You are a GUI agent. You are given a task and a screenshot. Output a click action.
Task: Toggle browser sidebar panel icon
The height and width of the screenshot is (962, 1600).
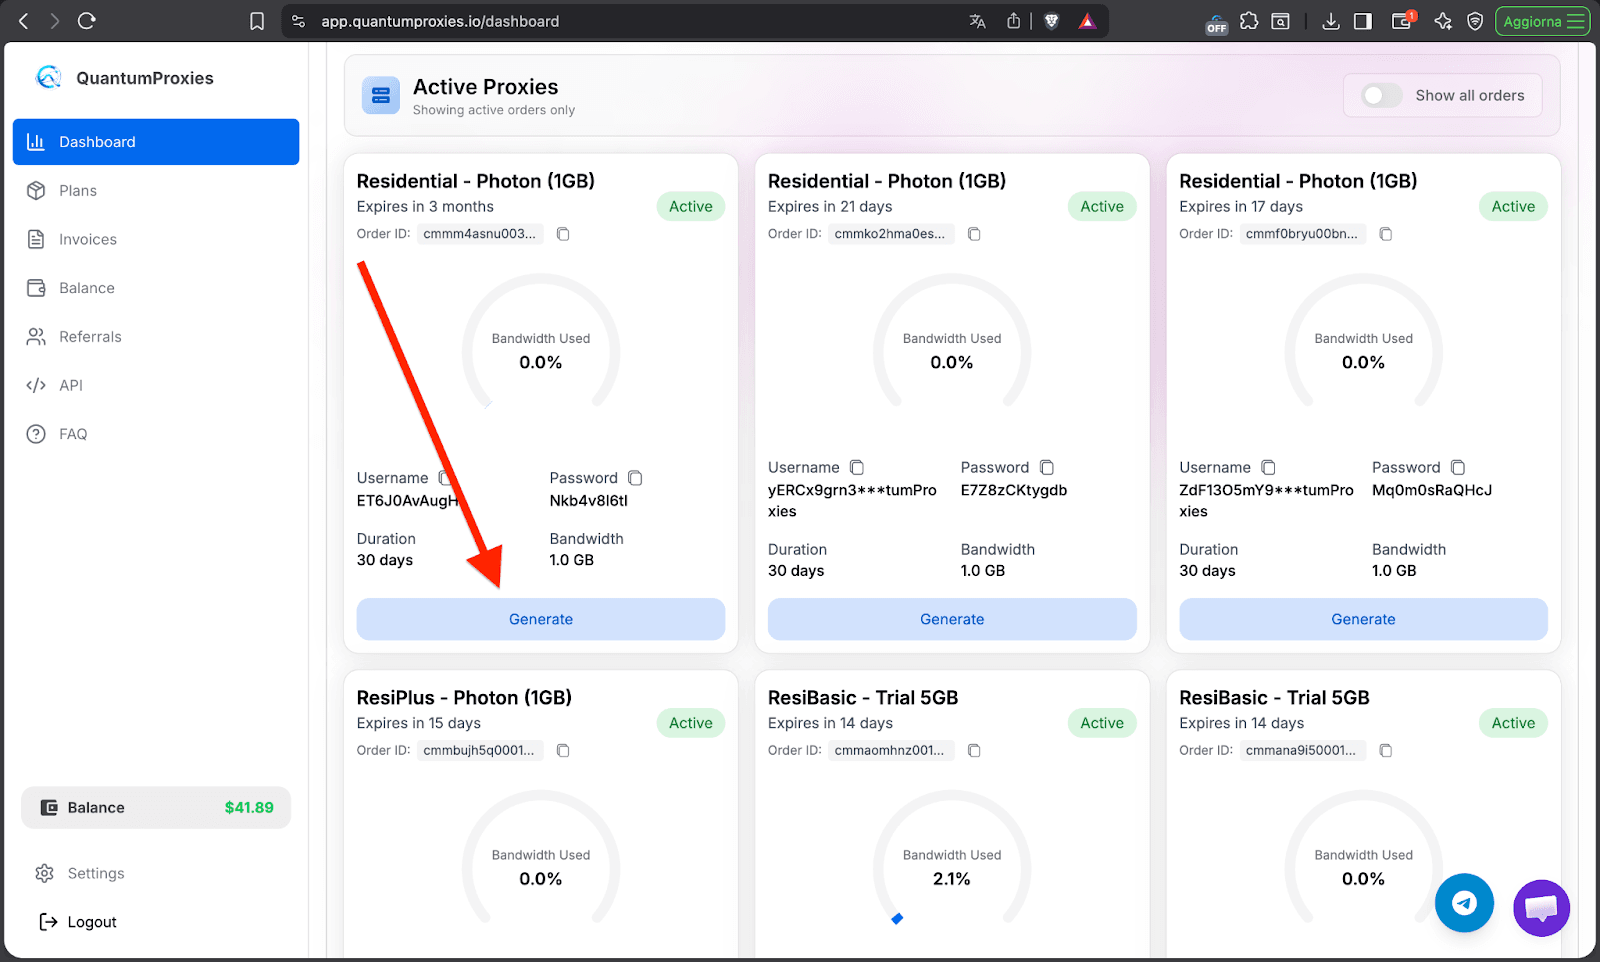pos(1362,21)
